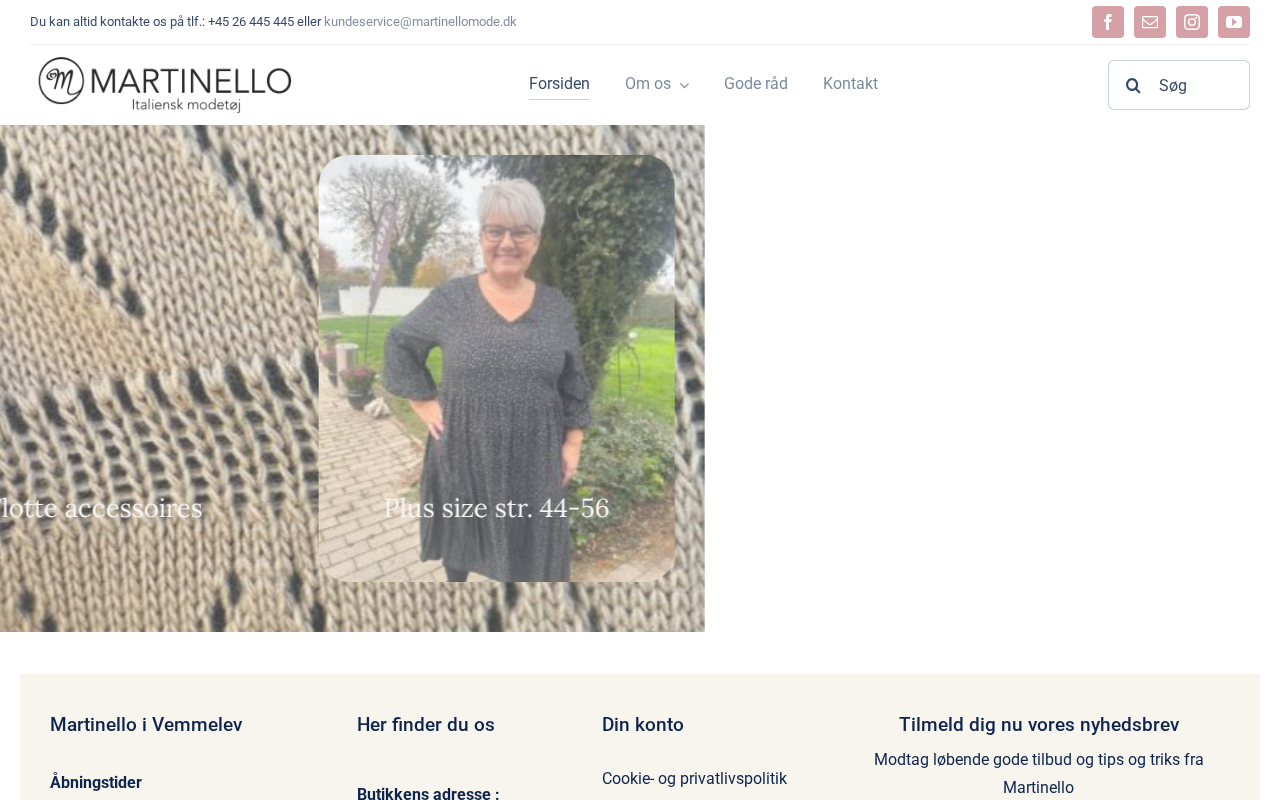Click the Din konto heading
Viewport: 1280px width, 800px height.
click(643, 725)
